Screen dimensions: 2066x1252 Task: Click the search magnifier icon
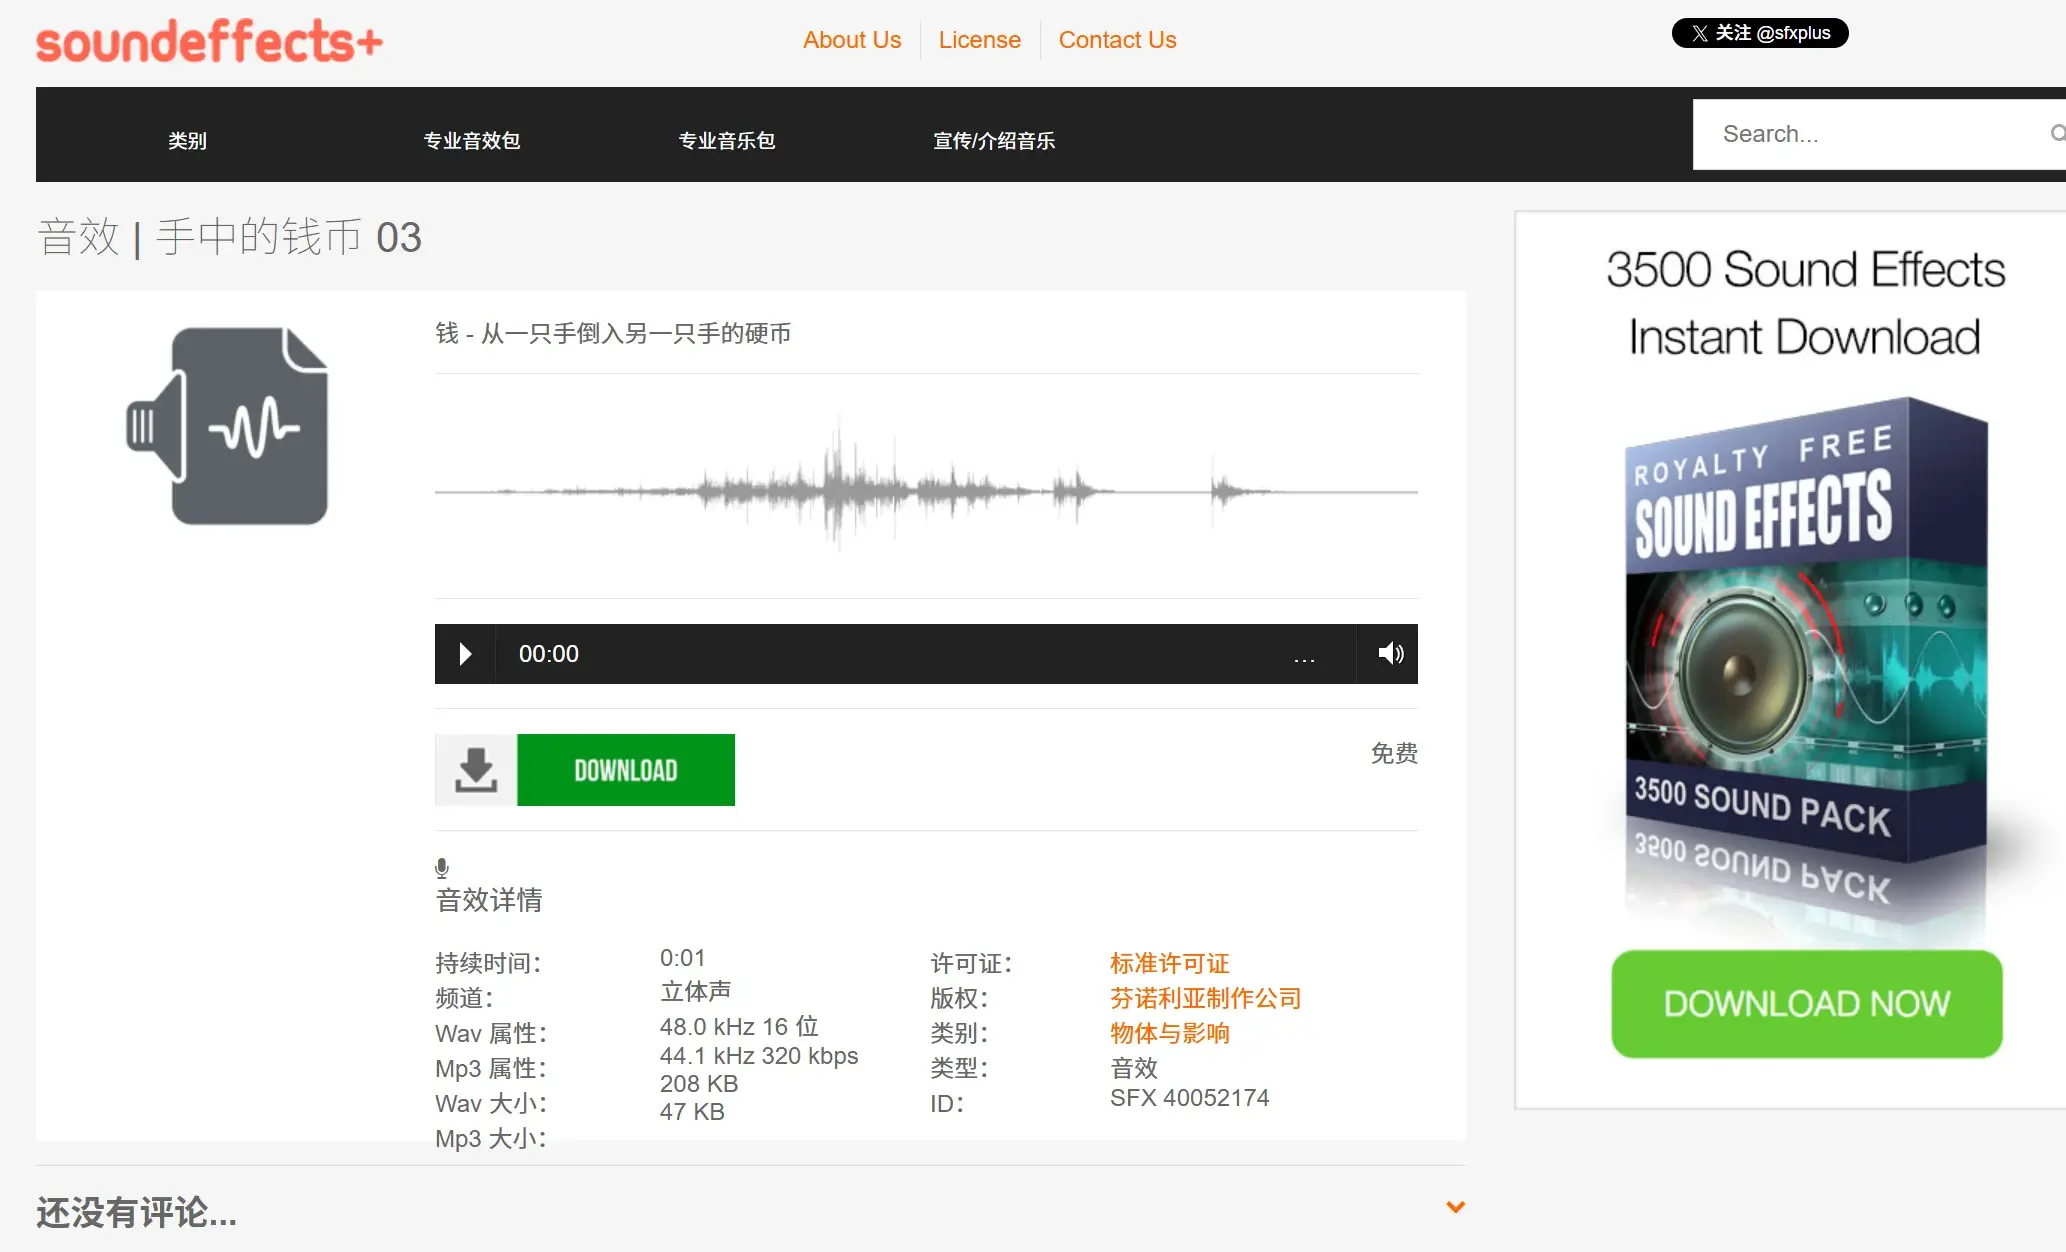pos(2056,134)
